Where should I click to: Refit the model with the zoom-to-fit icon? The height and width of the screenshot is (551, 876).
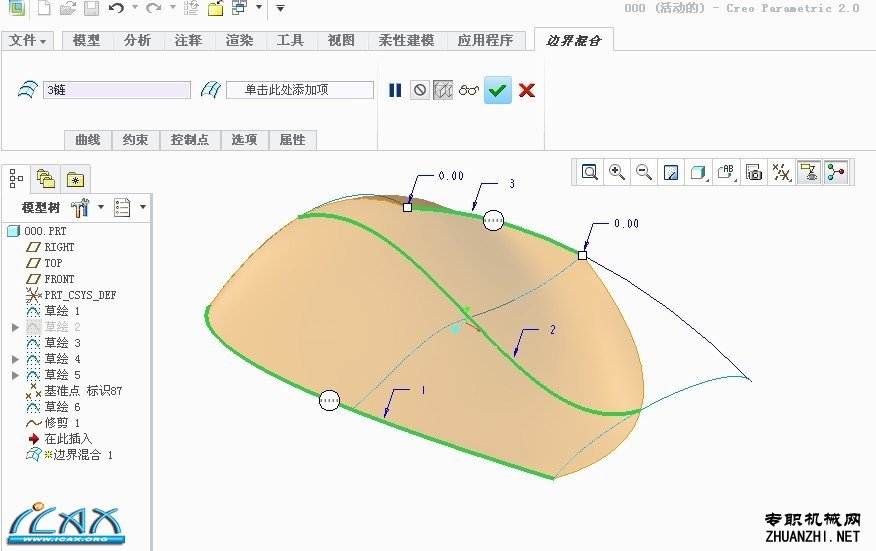click(589, 172)
